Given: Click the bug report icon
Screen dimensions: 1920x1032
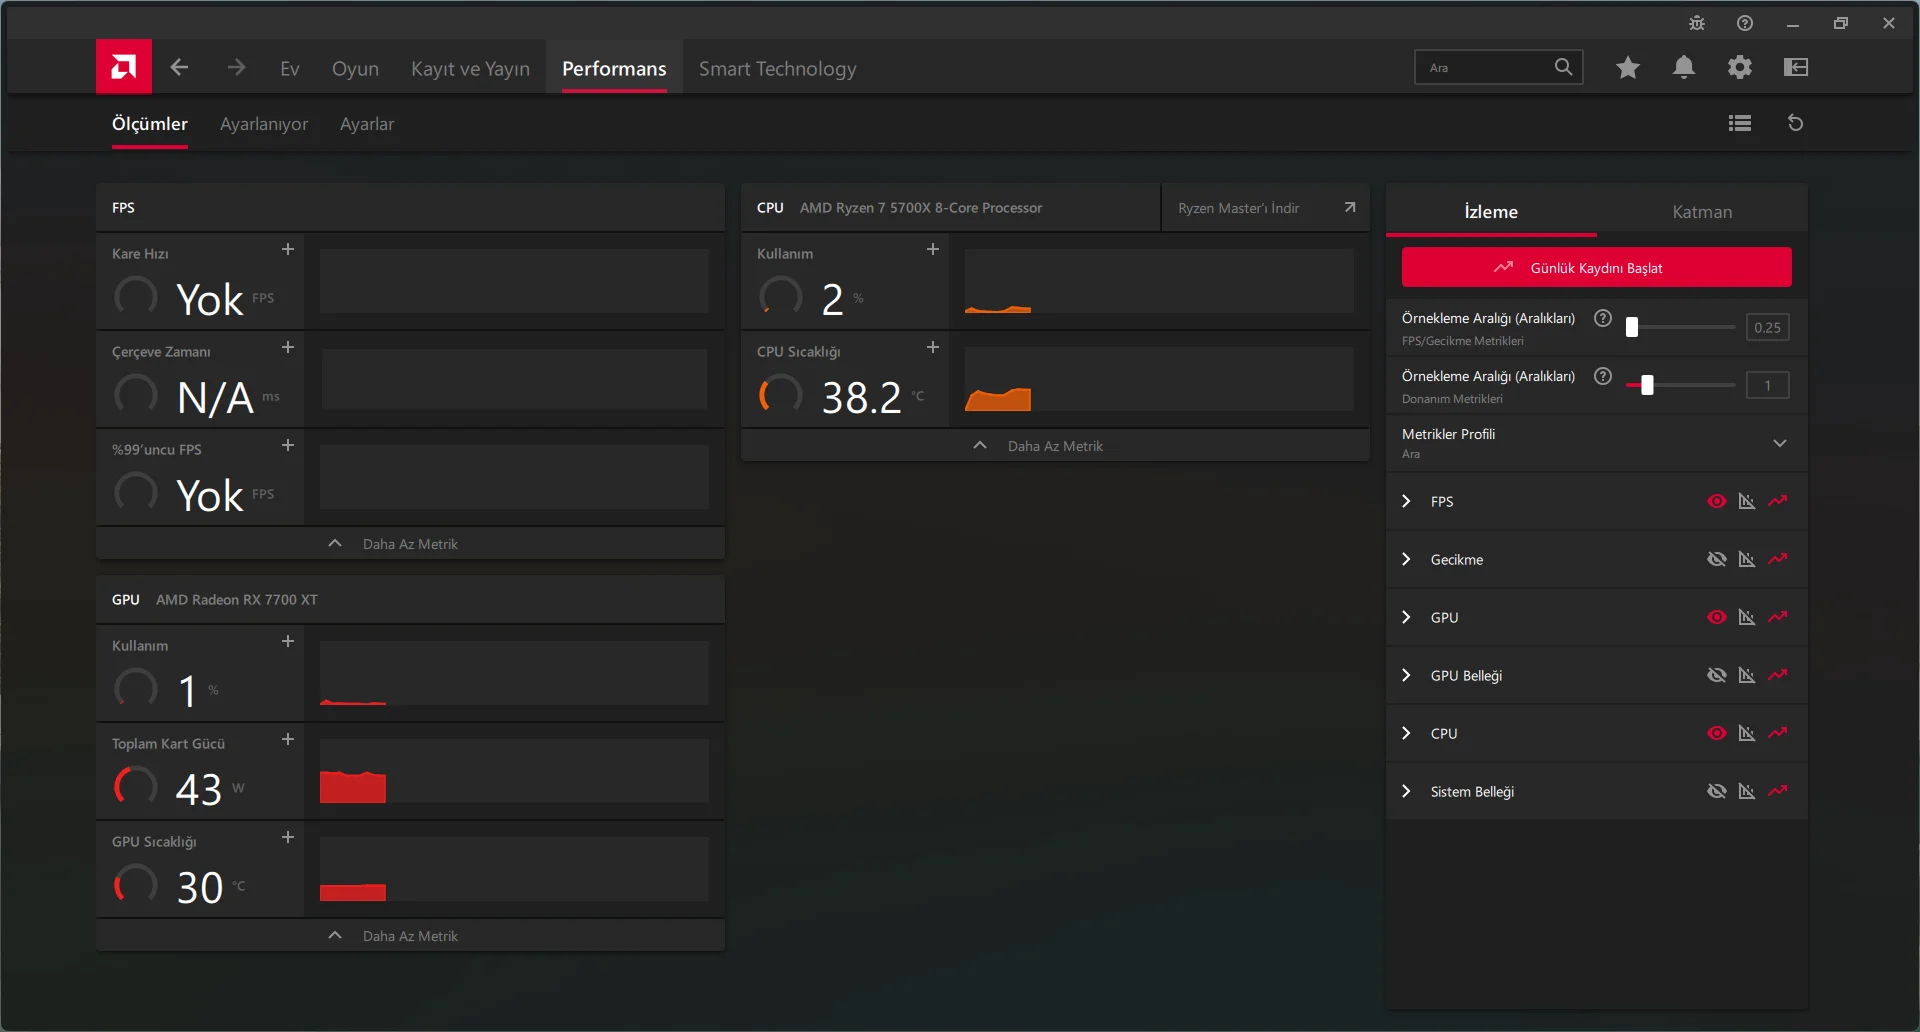Looking at the screenshot, I should [1696, 23].
